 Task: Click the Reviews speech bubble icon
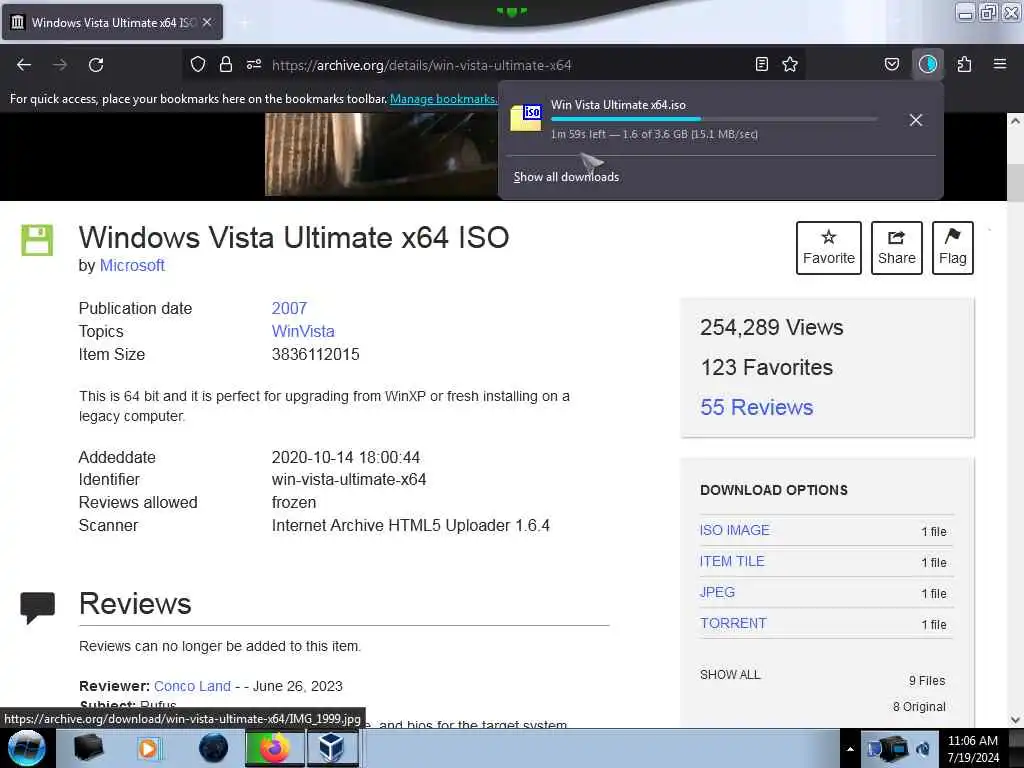[x=37, y=607]
